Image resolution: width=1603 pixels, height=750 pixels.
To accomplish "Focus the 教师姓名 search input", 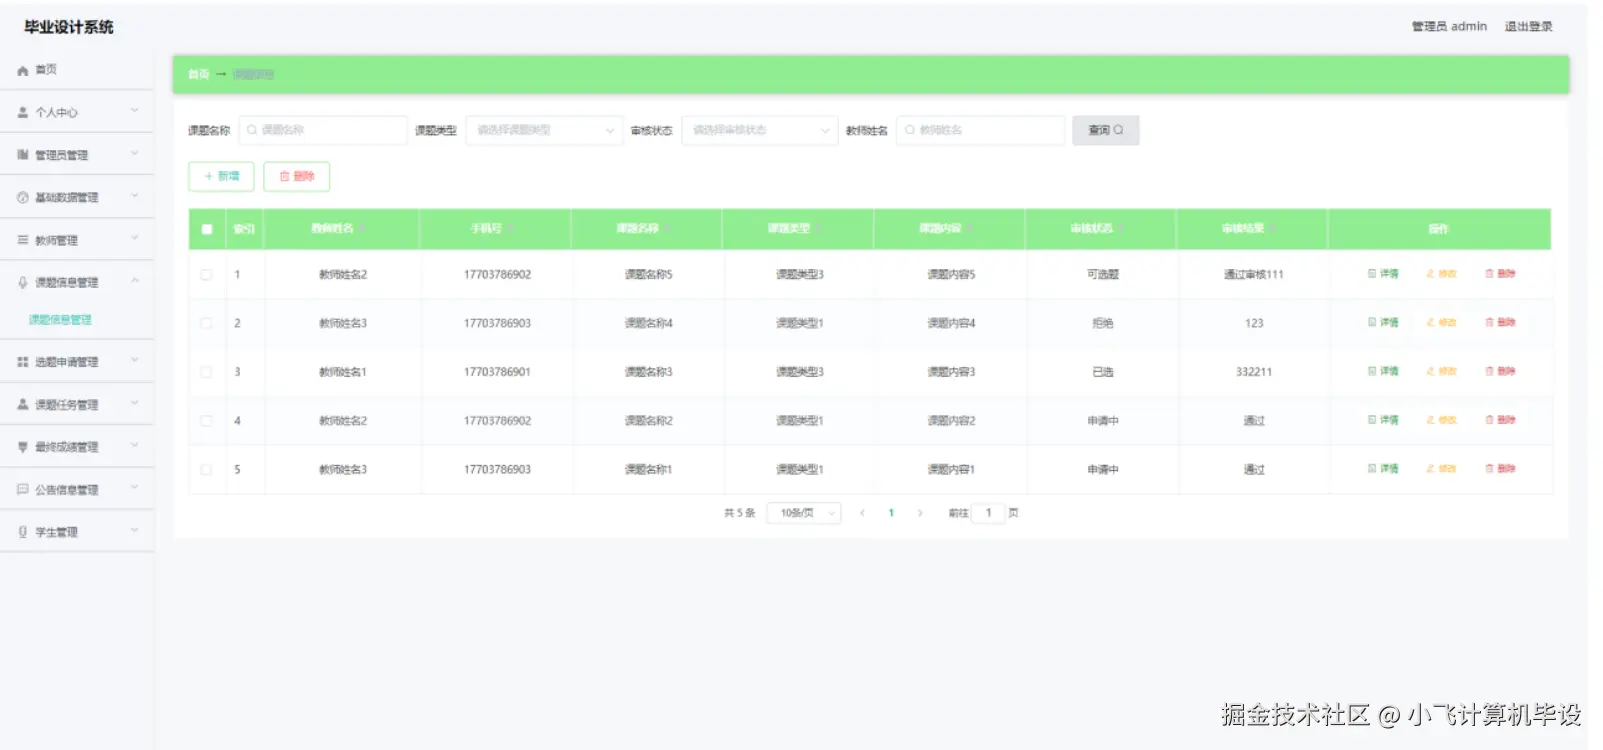I will [x=981, y=130].
